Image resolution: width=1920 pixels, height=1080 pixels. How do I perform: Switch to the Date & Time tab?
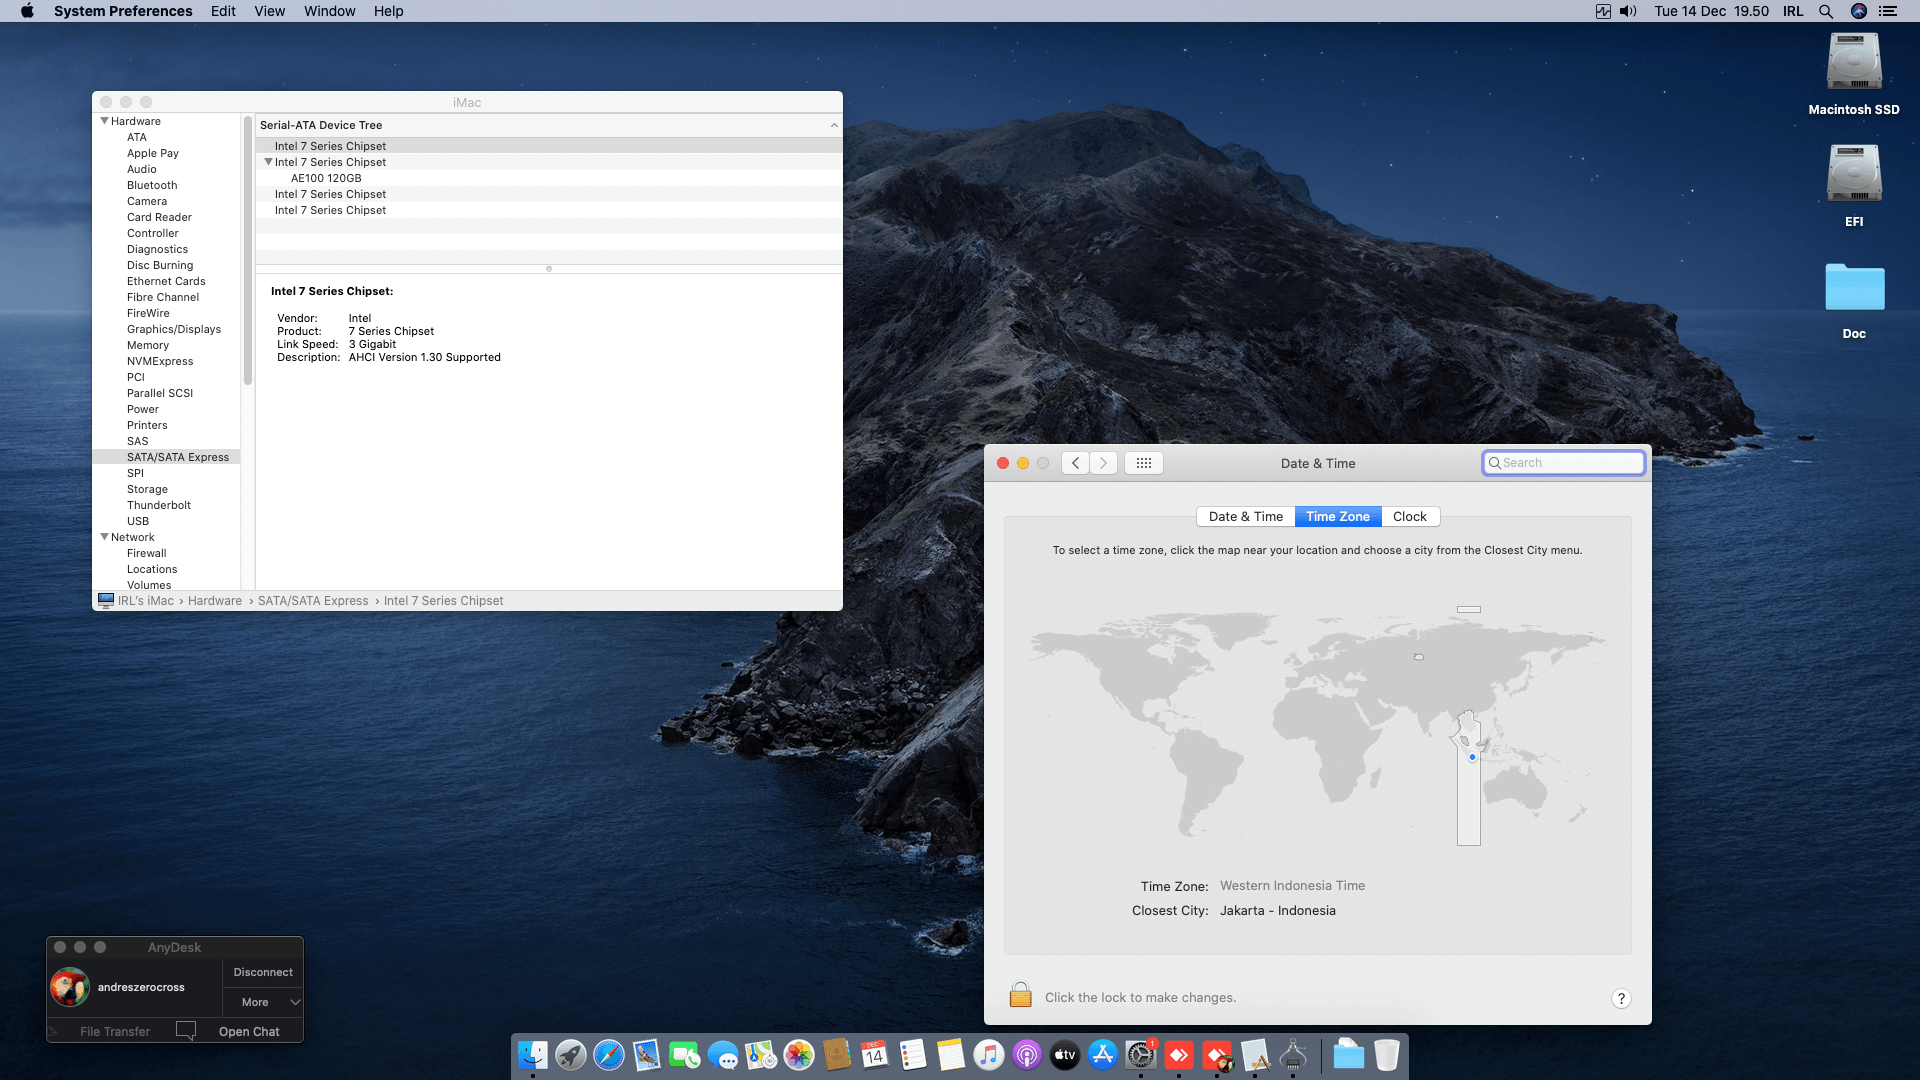coord(1245,517)
